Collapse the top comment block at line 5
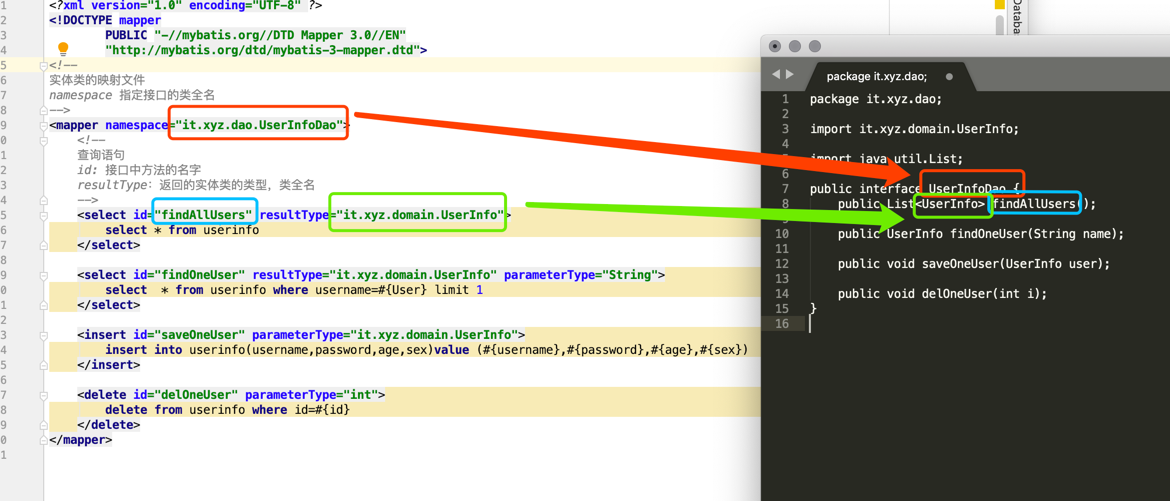This screenshot has height=501, width=1170. (44, 66)
